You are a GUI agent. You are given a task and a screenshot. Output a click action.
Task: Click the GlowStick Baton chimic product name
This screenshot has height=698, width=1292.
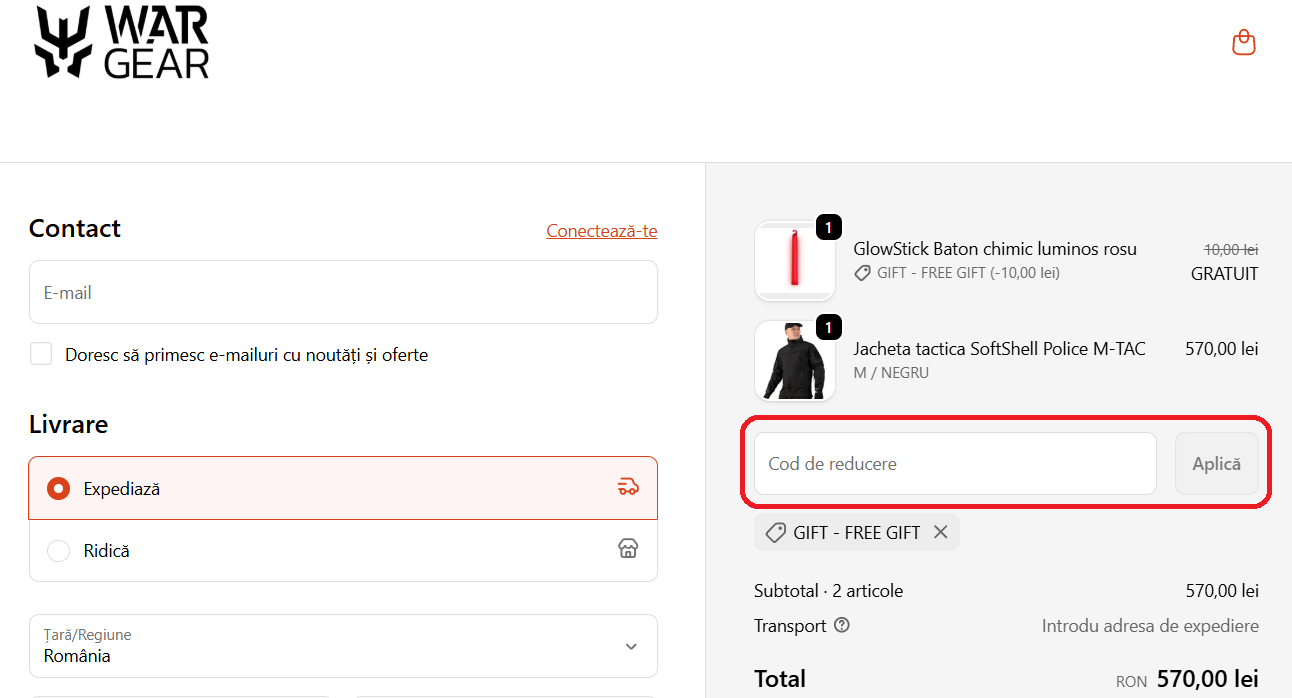point(995,249)
